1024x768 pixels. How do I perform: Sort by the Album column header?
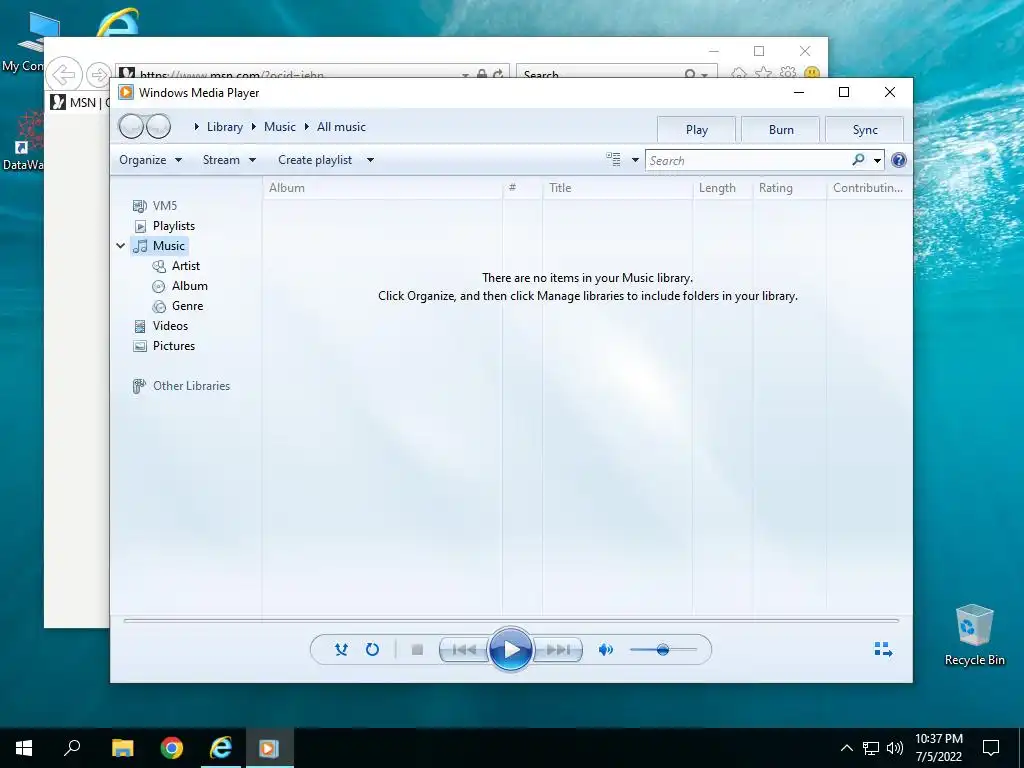coord(383,188)
